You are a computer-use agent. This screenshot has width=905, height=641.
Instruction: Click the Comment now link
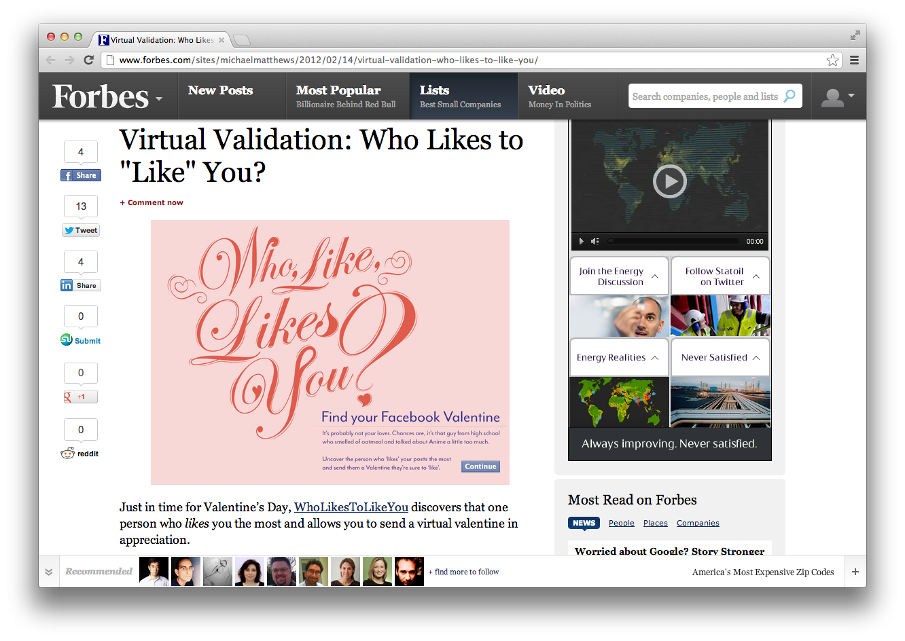151,203
